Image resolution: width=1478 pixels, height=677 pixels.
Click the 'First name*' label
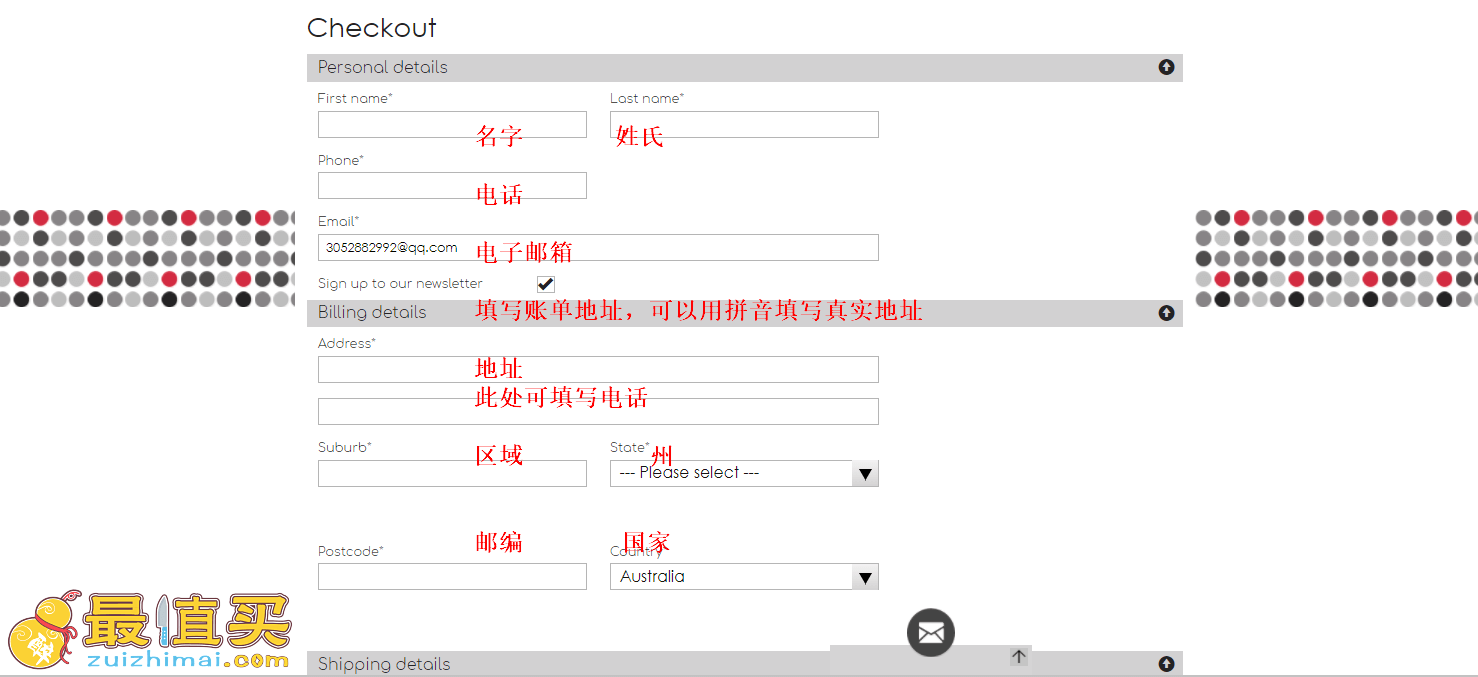point(355,98)
